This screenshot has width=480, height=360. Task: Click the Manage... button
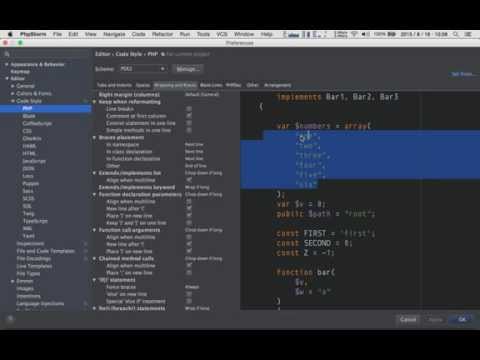point(188,69)
